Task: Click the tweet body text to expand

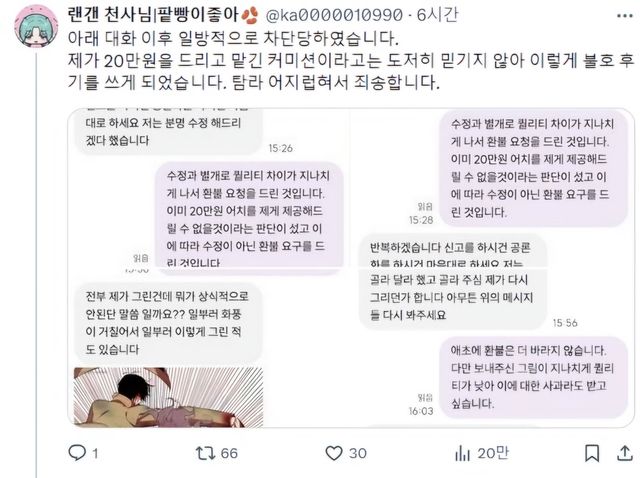Action: (x=351, y=60)
